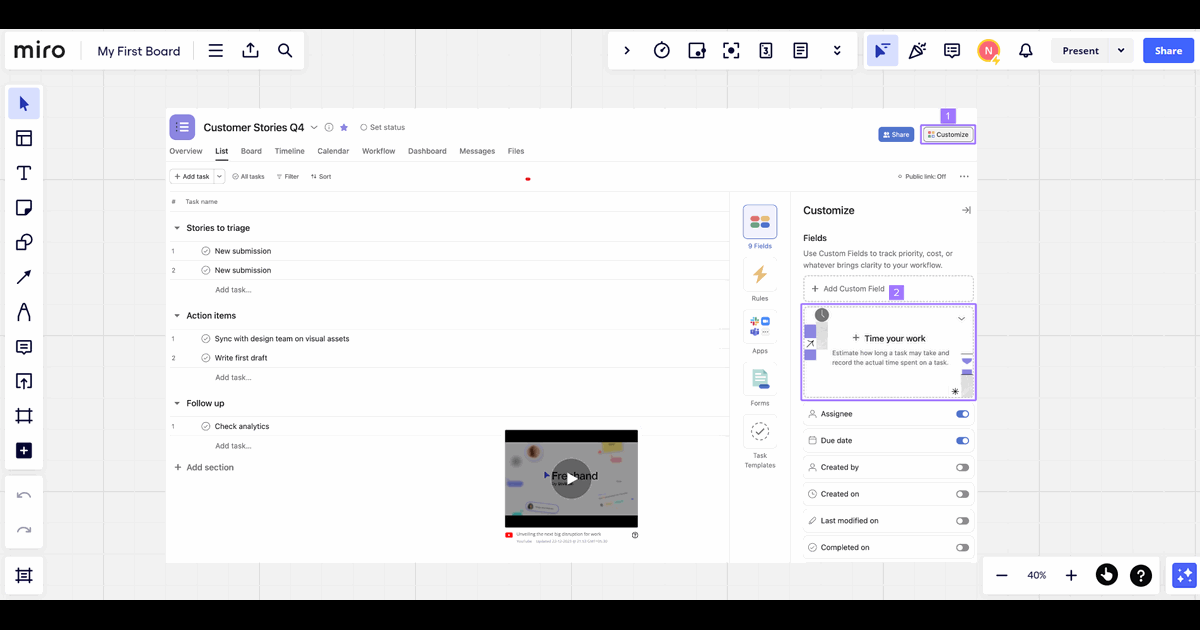The width and height of the screenshot is (1200, 630).
Task: Select the Connection line arrow tool
Action: tap(24, 277)
